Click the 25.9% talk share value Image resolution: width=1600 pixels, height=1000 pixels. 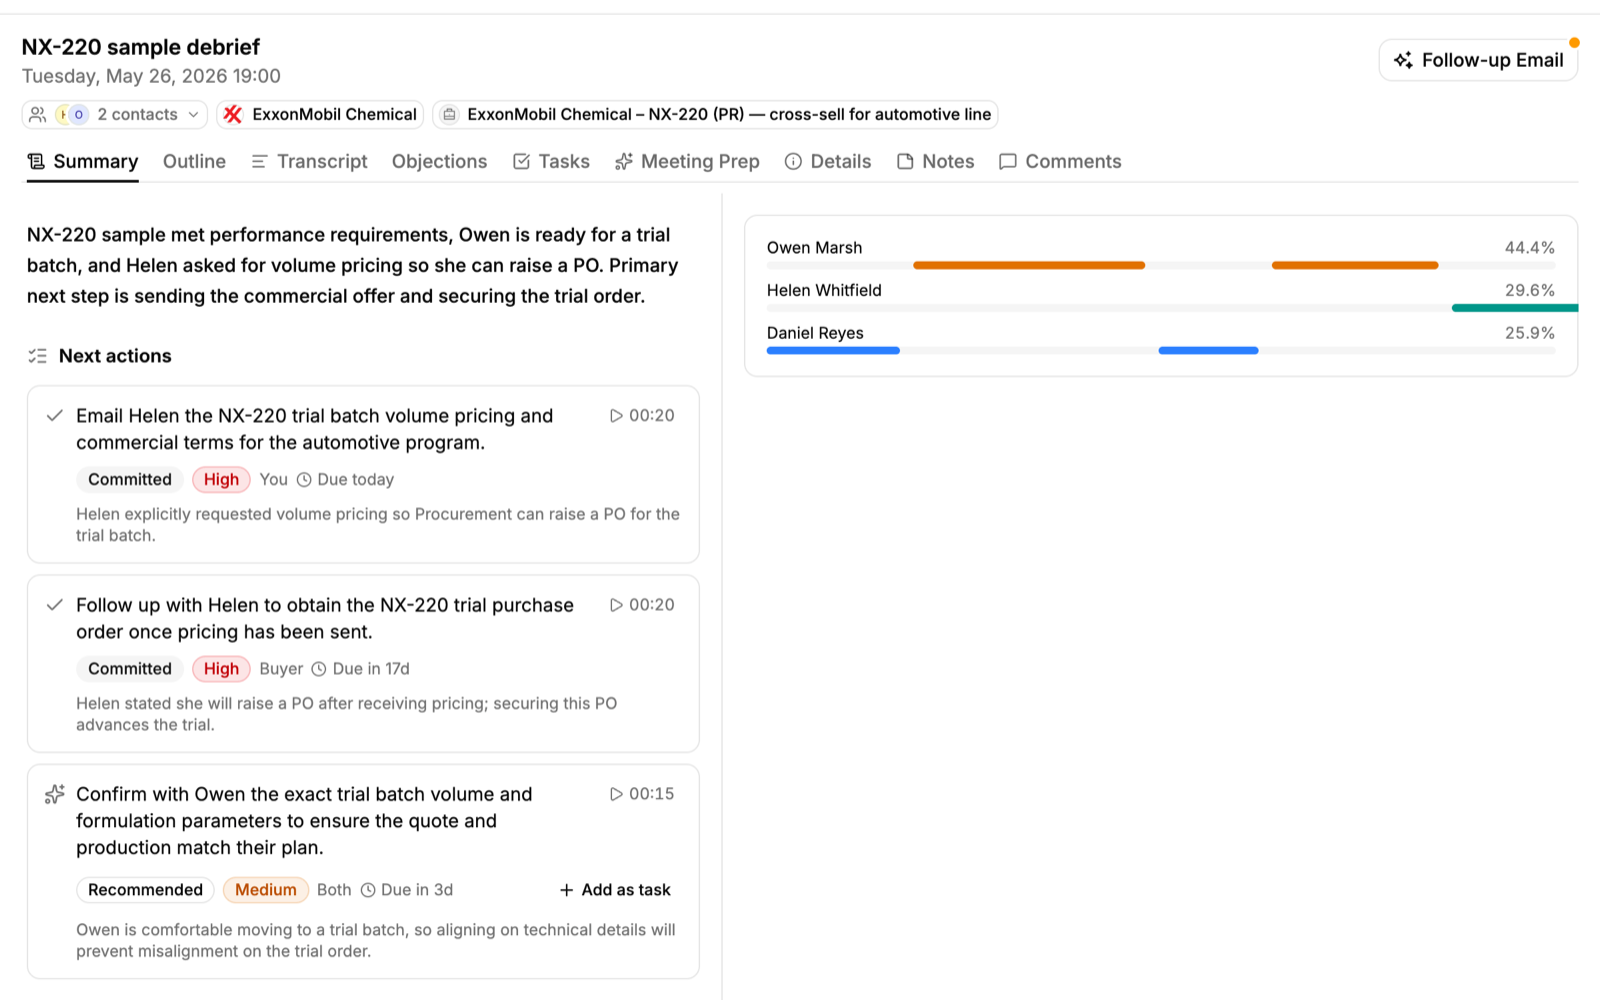pos(1529,333)
